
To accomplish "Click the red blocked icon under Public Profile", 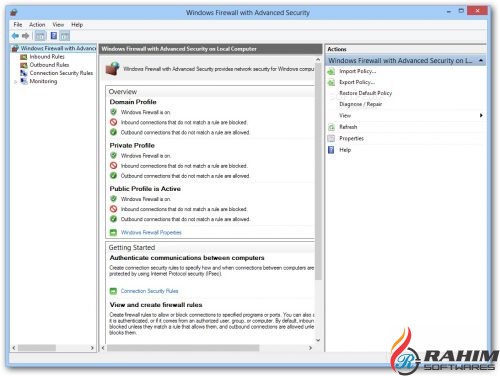I will pyautogui.click(x=113, y=209).
